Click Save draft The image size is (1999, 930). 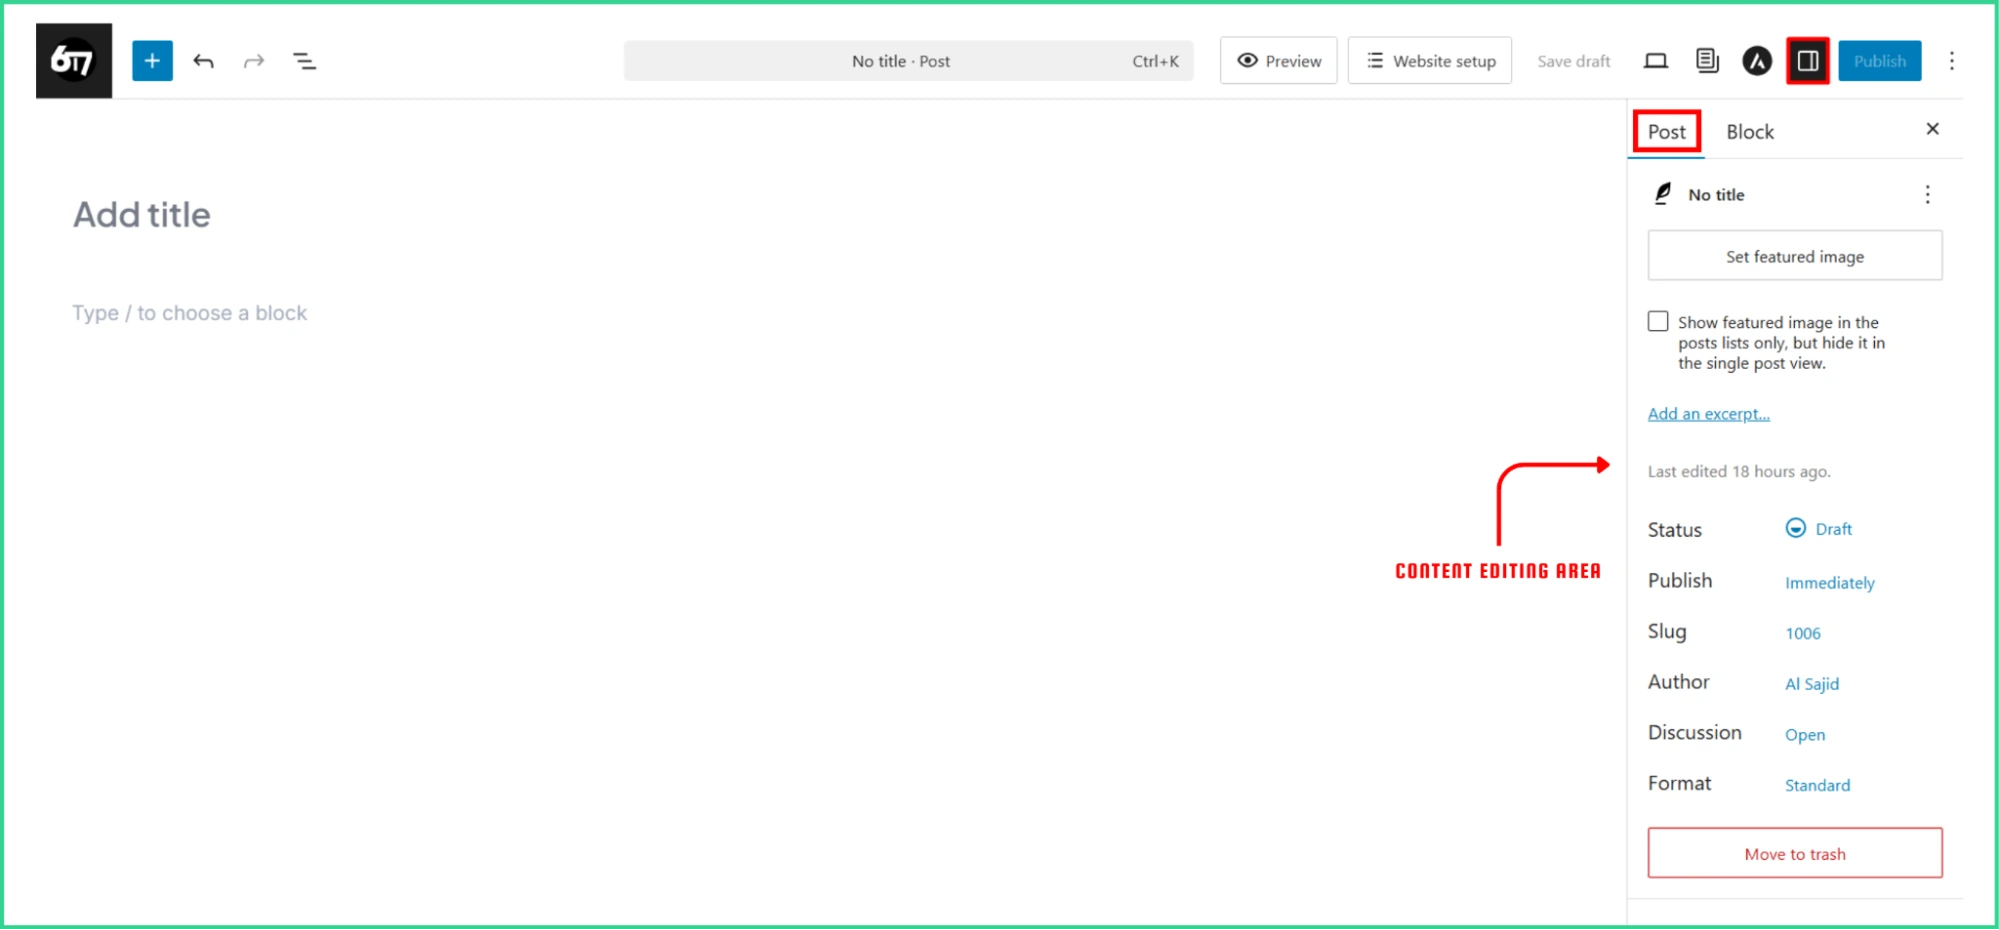[x=1573, y=61]
